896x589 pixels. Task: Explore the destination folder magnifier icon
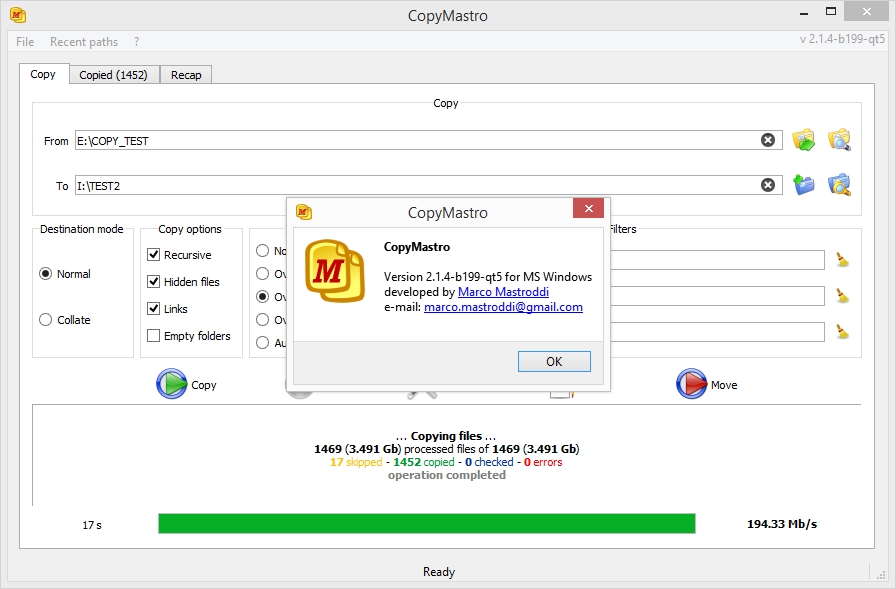[x=839, y=185]
